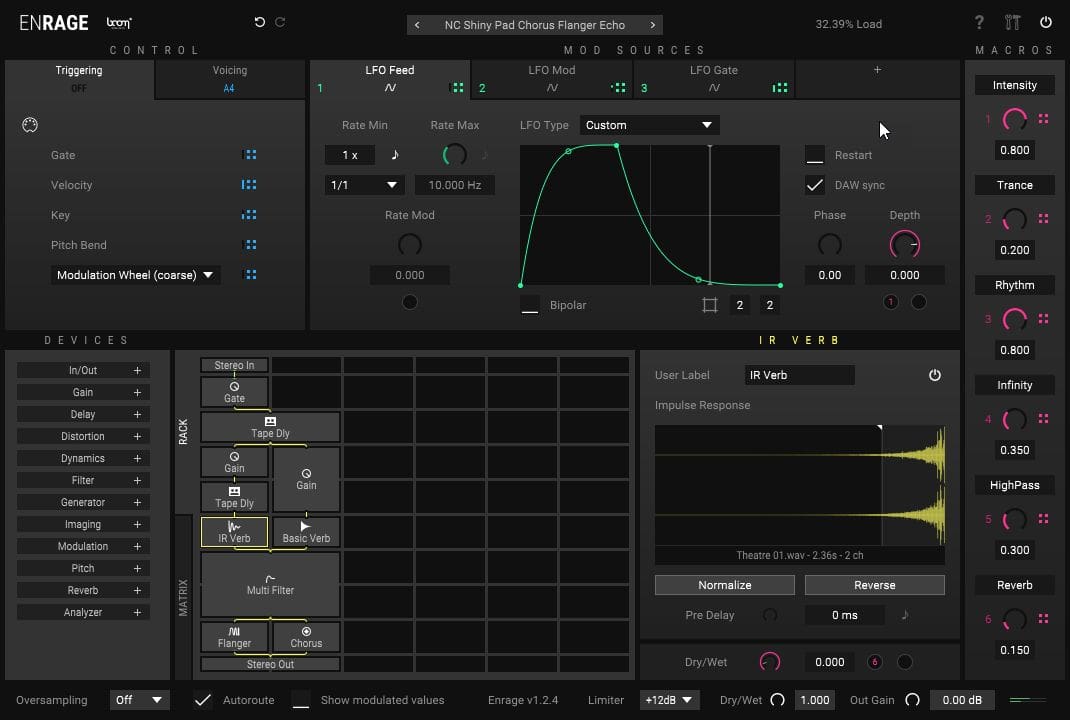Image resolution: width=1070 pixels, height=720 pixels.
Task: Click LFO Feed assignment dots icon
Action: pyautogui.click(x=457, y=88)
